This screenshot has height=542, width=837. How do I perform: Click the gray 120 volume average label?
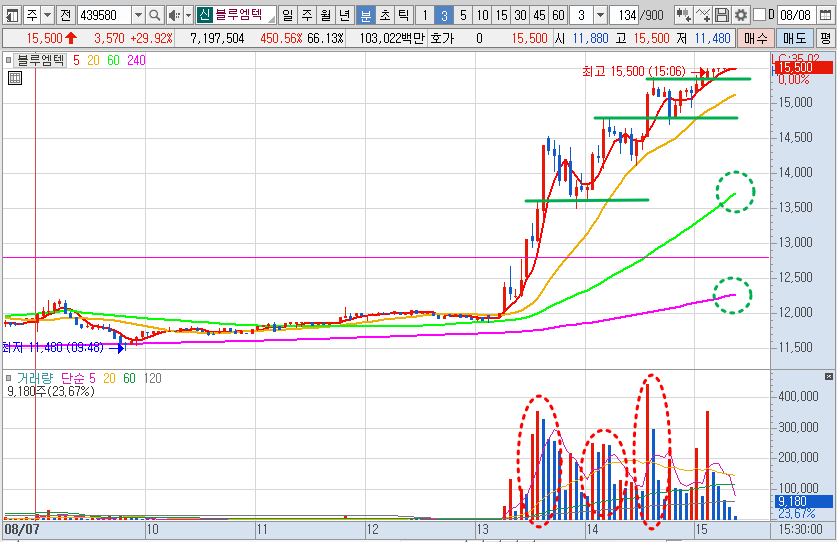(153, 378)
